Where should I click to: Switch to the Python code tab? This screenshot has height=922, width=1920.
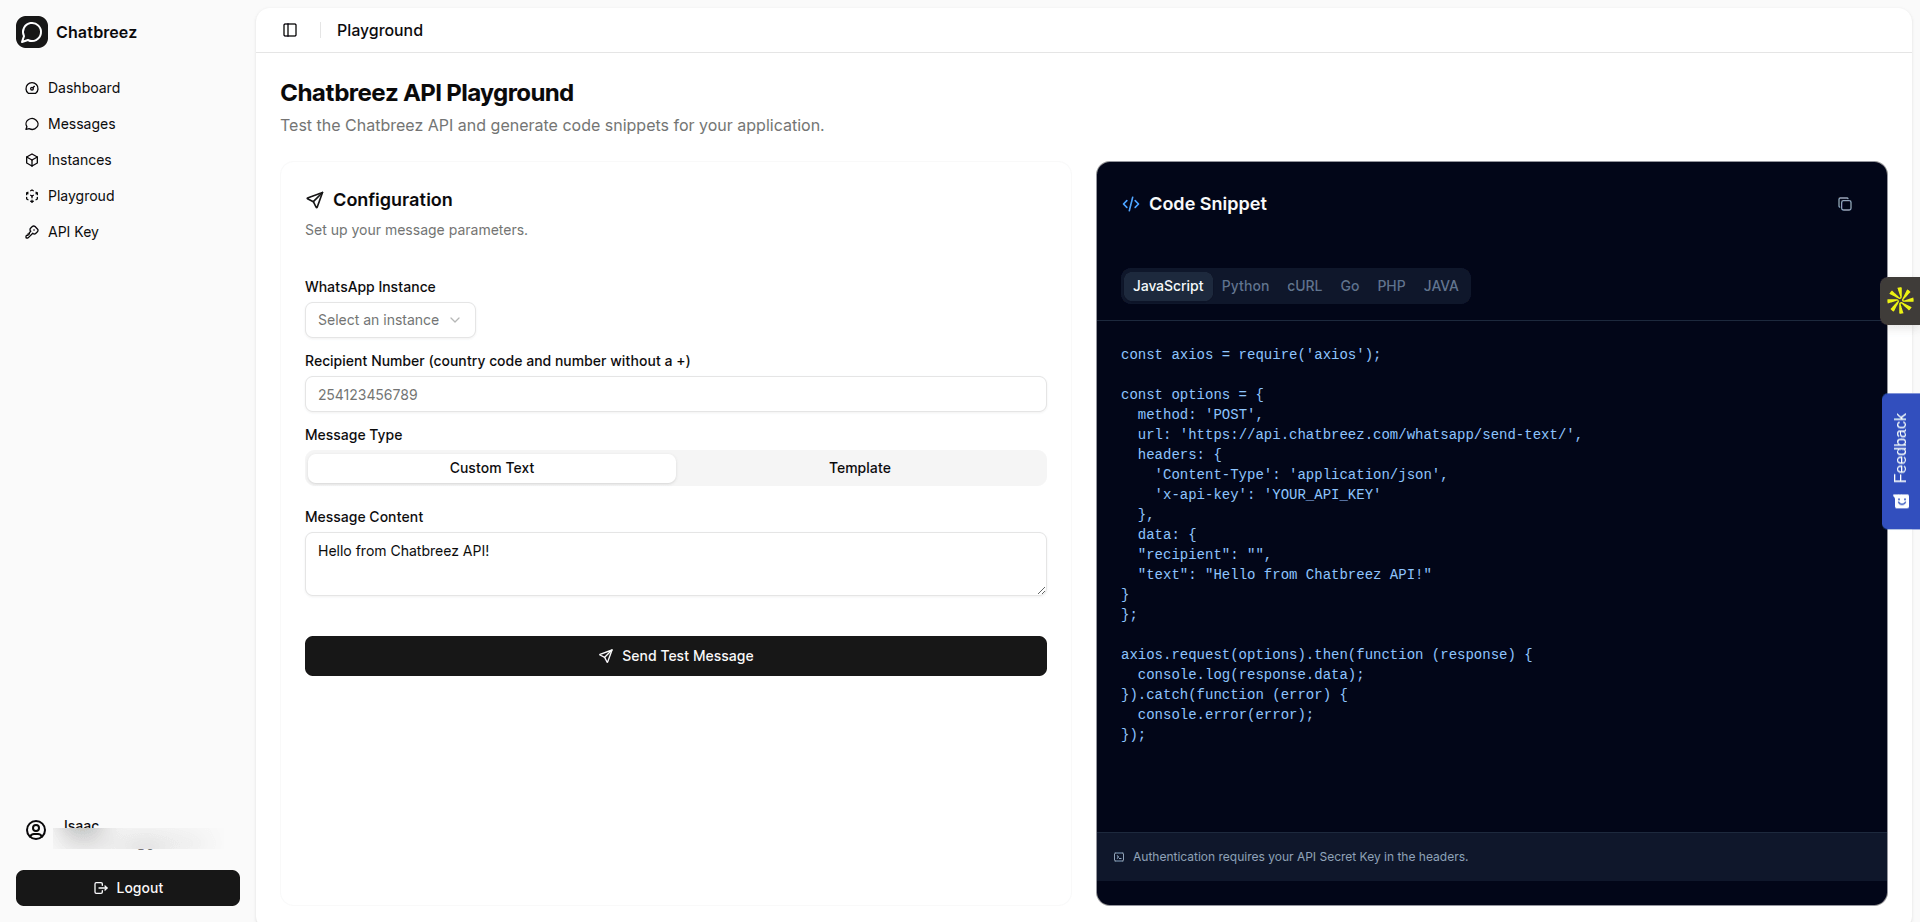point(1245,286)
